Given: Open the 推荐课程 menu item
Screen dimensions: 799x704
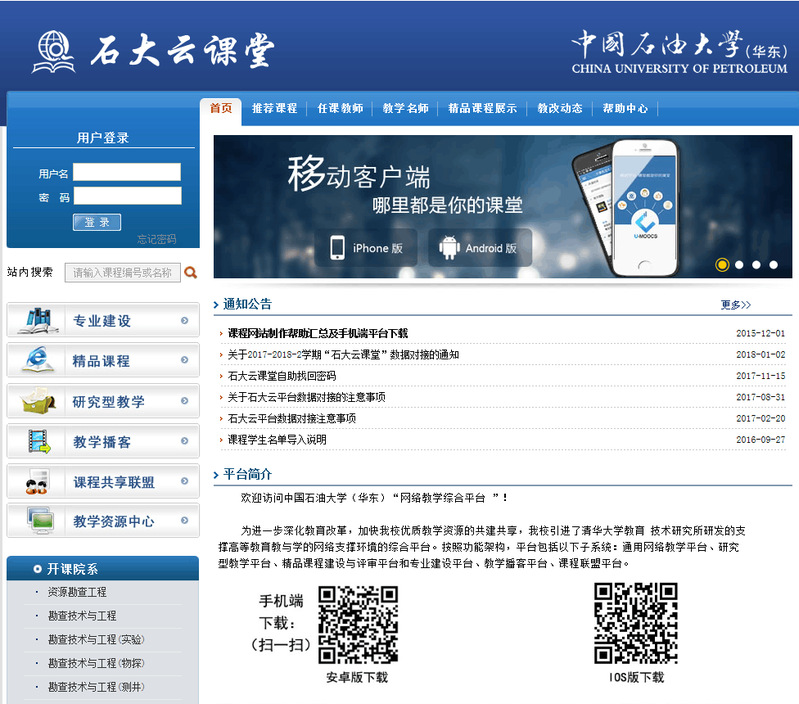Looking at the screenshot, I should (x=274, y=108).
